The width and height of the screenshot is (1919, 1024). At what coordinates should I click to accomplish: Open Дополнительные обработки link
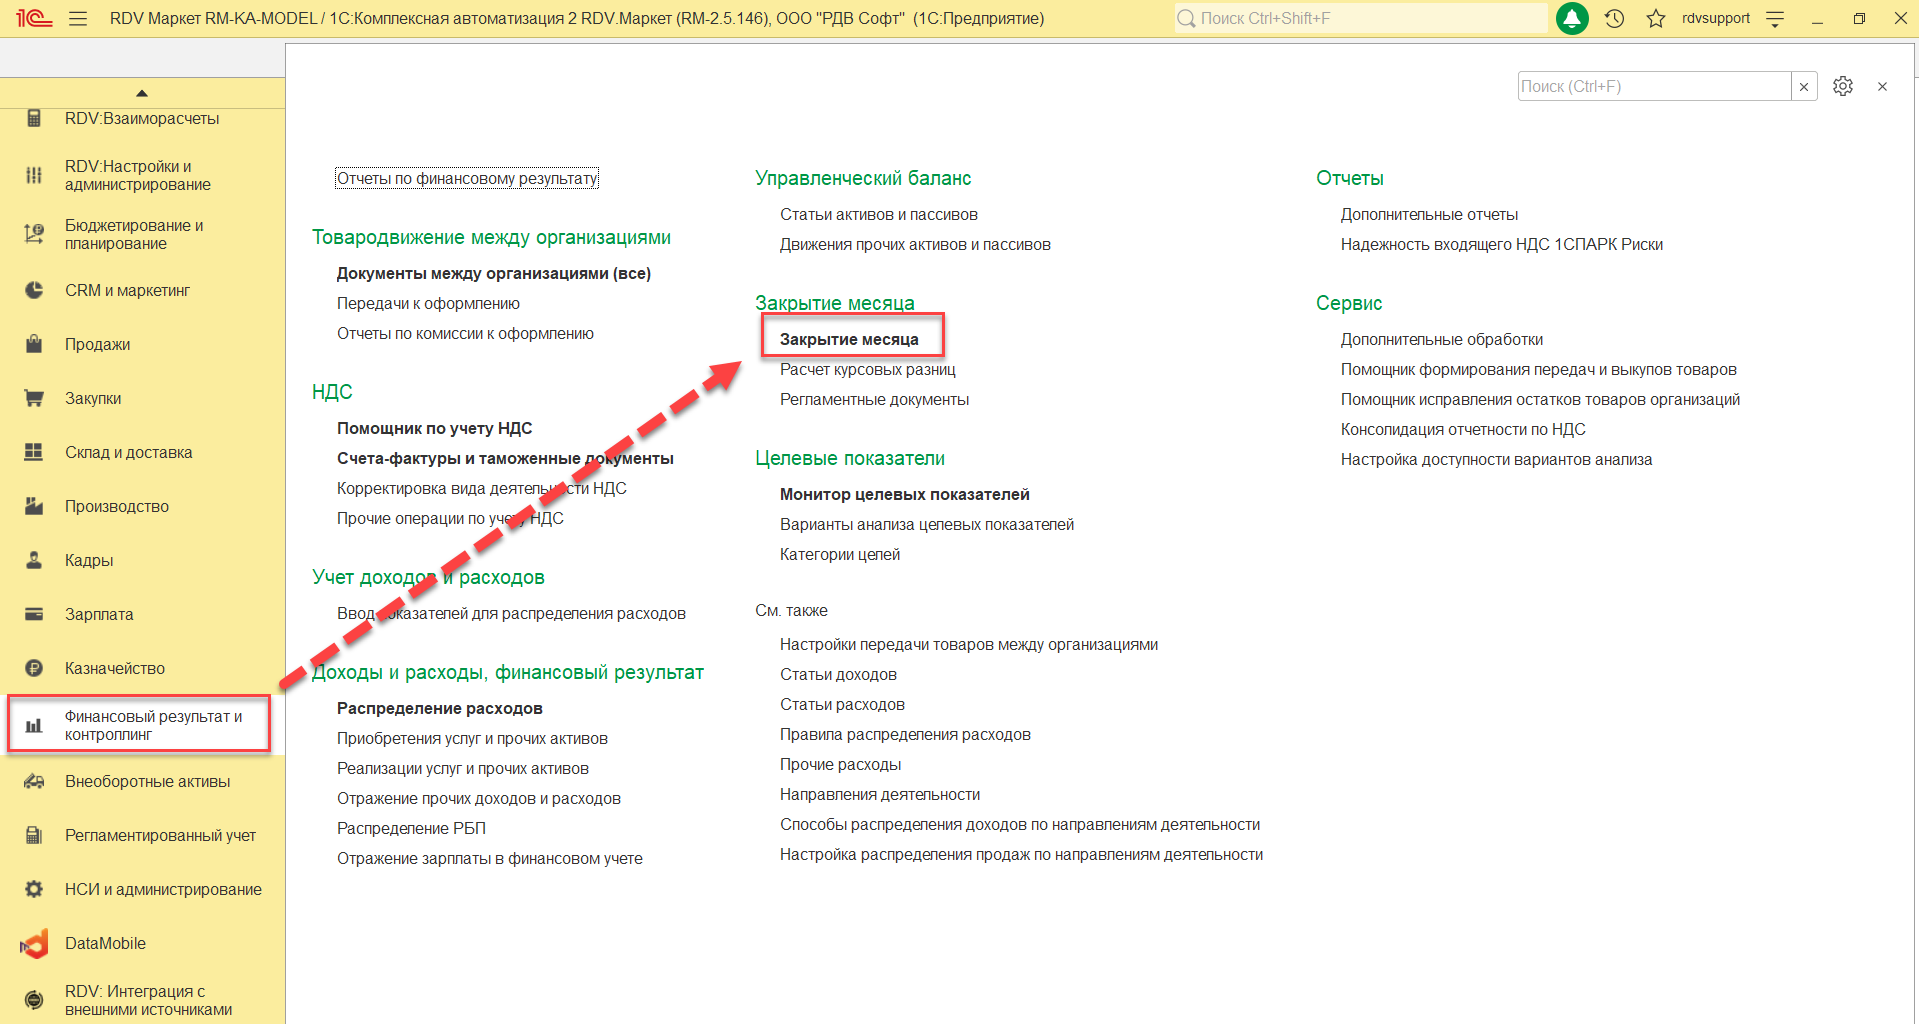pos(1442,339)
